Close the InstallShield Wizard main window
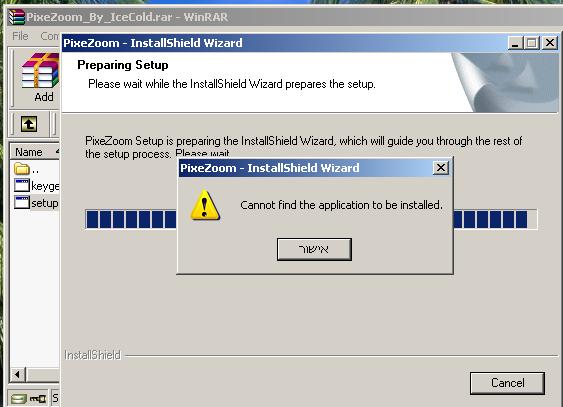The width and height of the screenshot is (563, 407). coord(550,43)
